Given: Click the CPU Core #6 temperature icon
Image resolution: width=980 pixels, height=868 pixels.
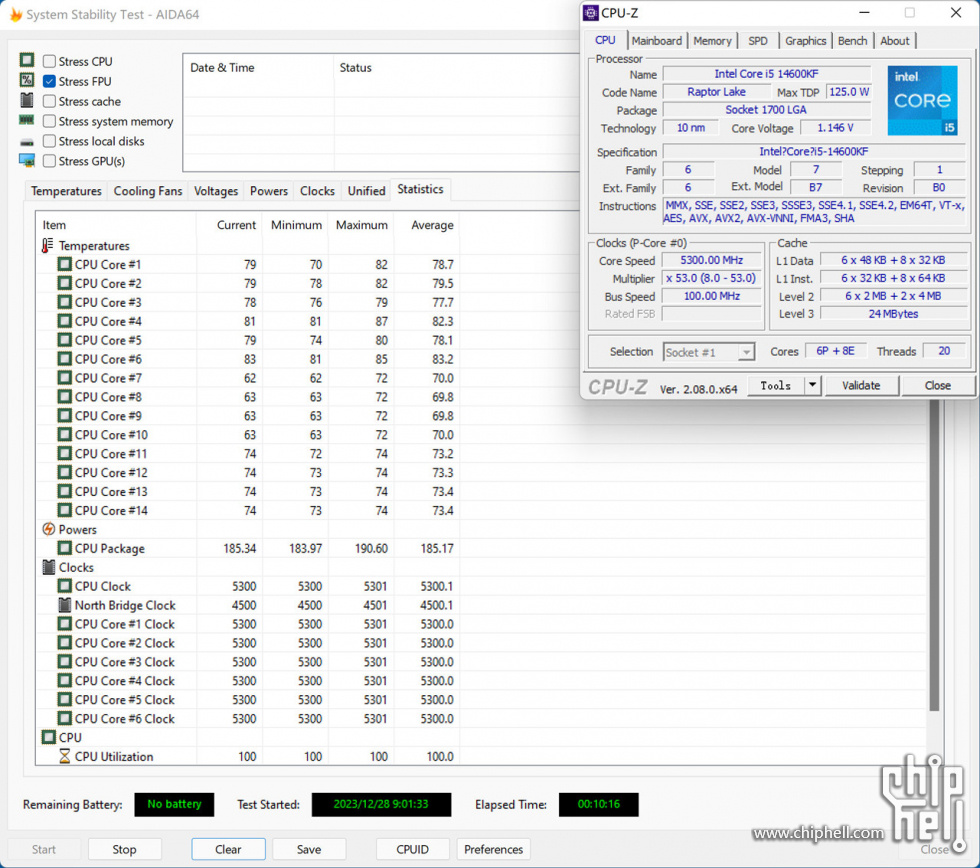Looking at the screenshot, I should click(64, 359).
